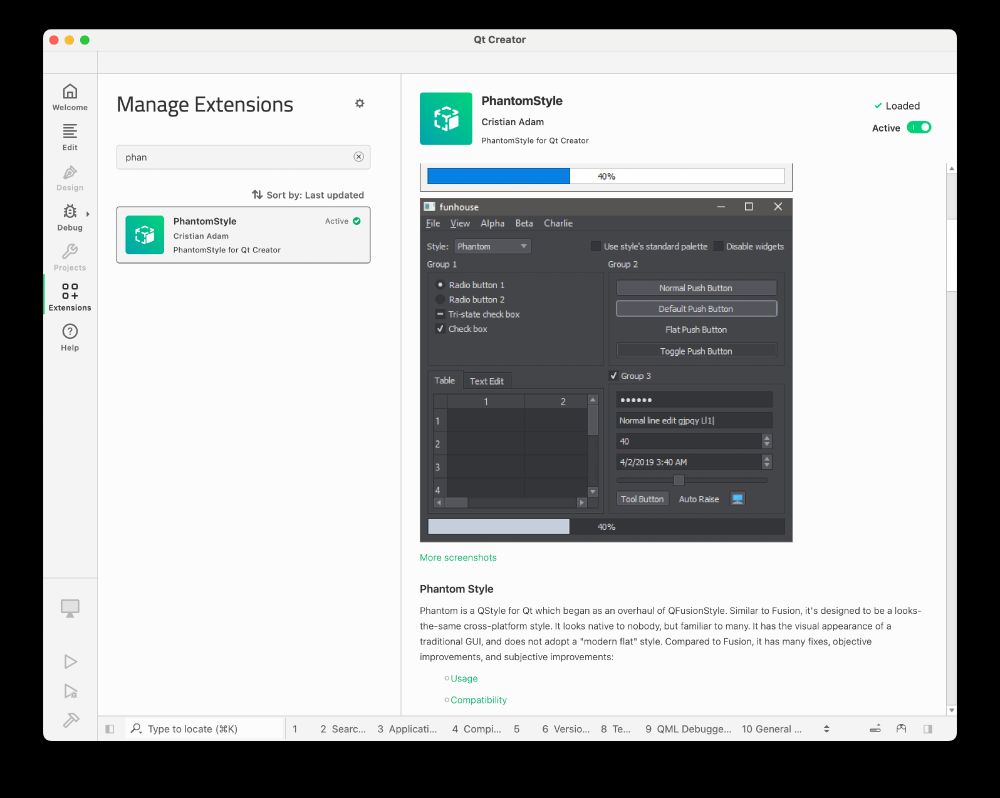Screen dimensions: 1000x798
Task: Toggle the Active switch for PhantomStyle
Action: [x=919, y=128]
